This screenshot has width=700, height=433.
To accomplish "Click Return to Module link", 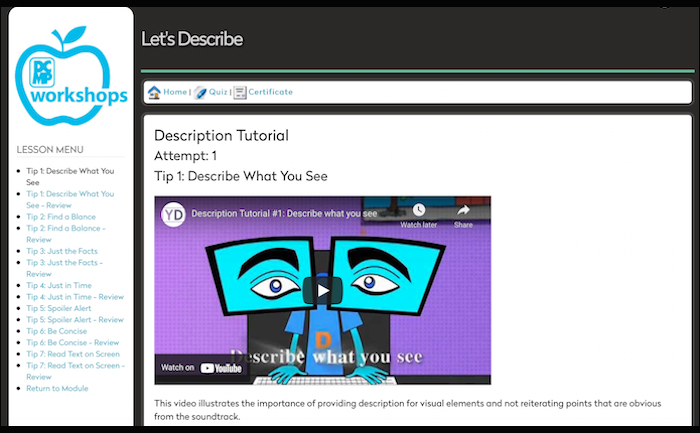I will [57, 388].
